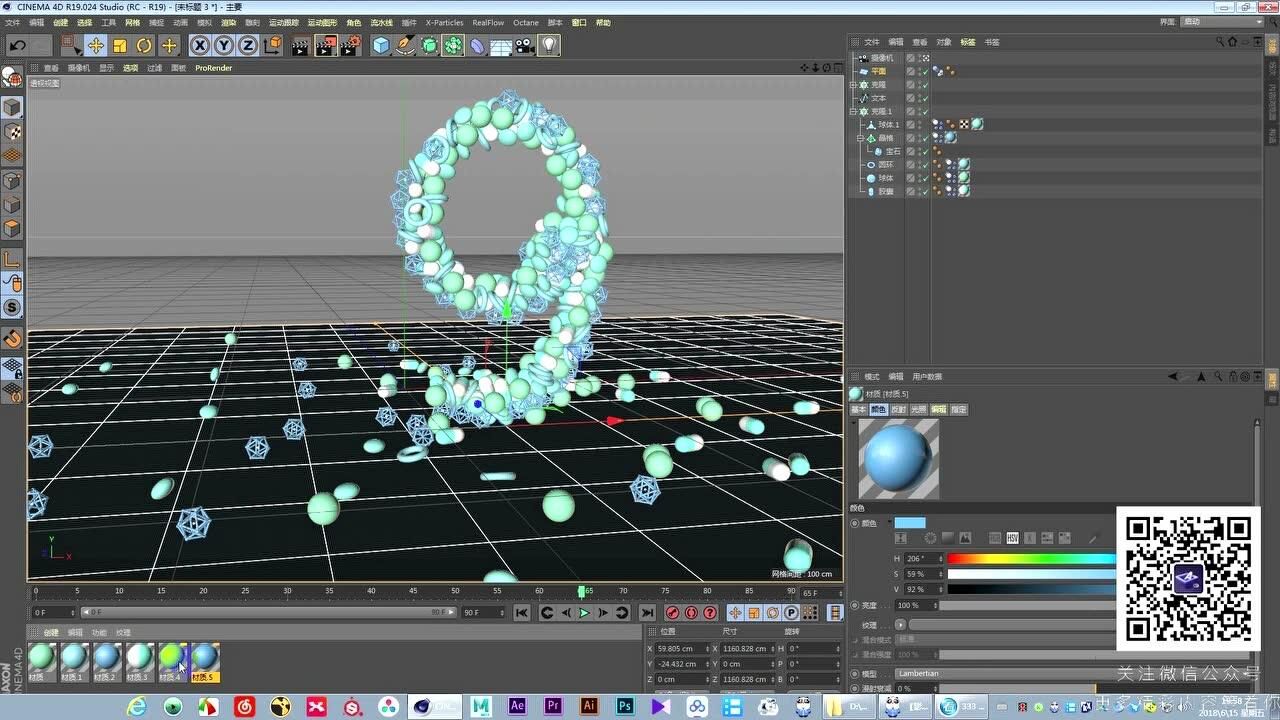Select the Rotate tool icon

pyautogui.click(x=144, y=45)
